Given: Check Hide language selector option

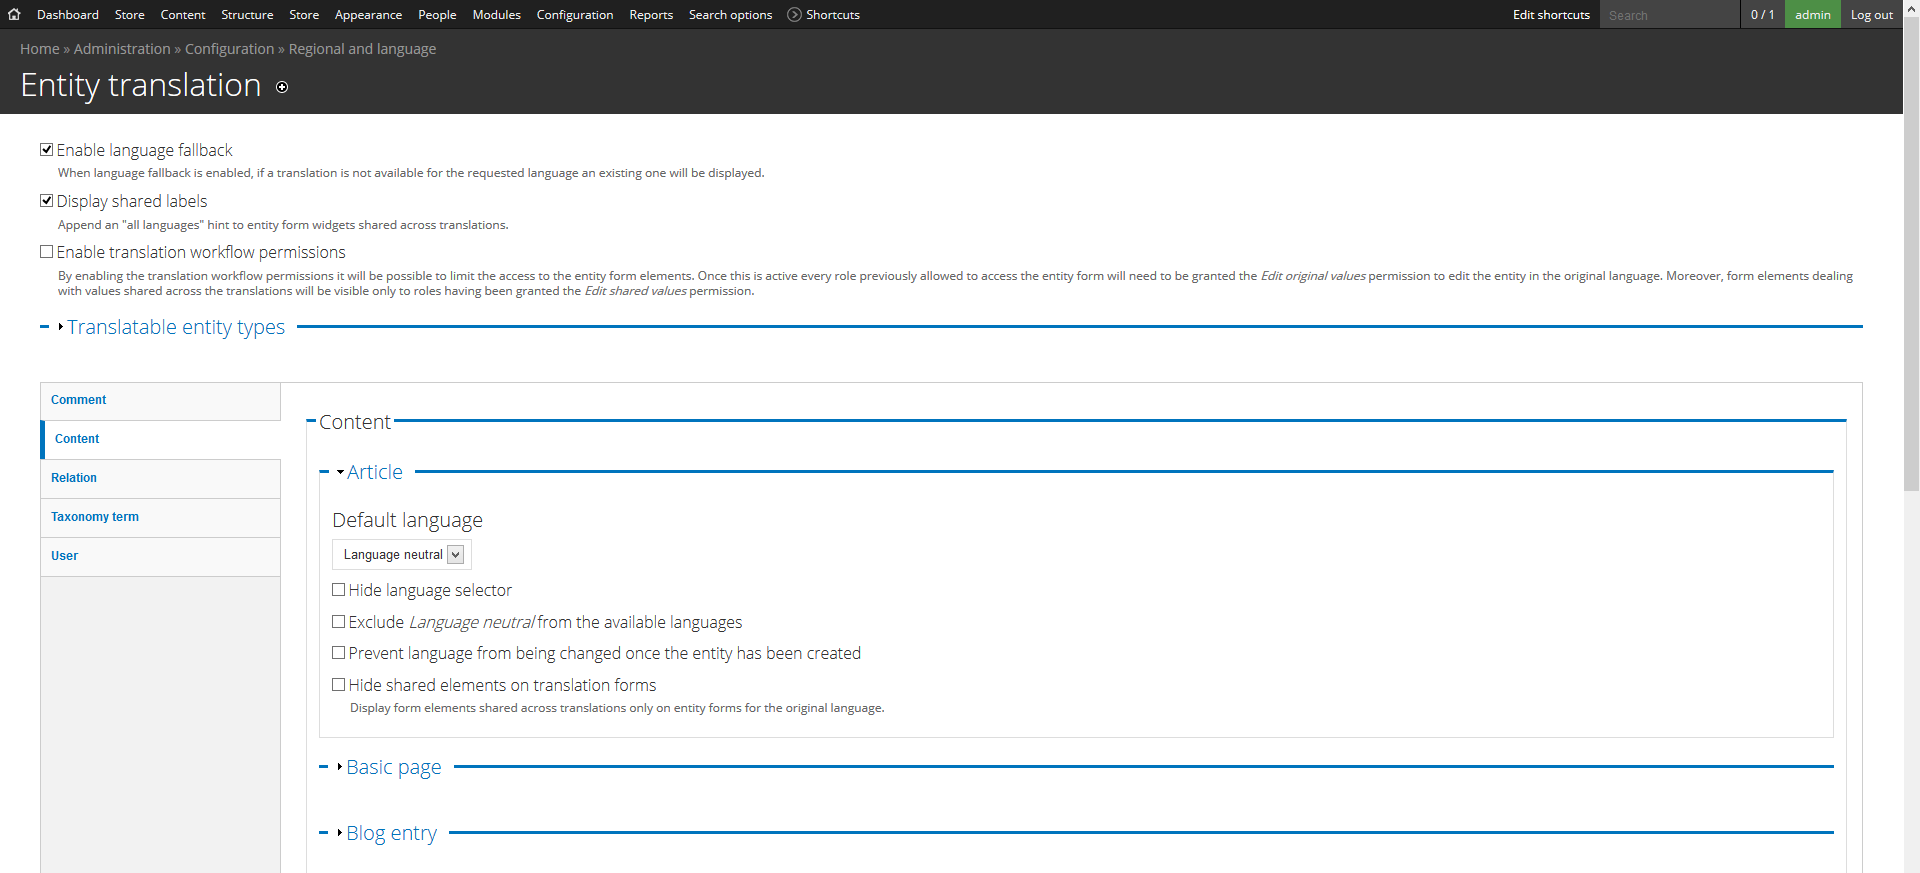Looking at the screenshot, I should point(338,590).
